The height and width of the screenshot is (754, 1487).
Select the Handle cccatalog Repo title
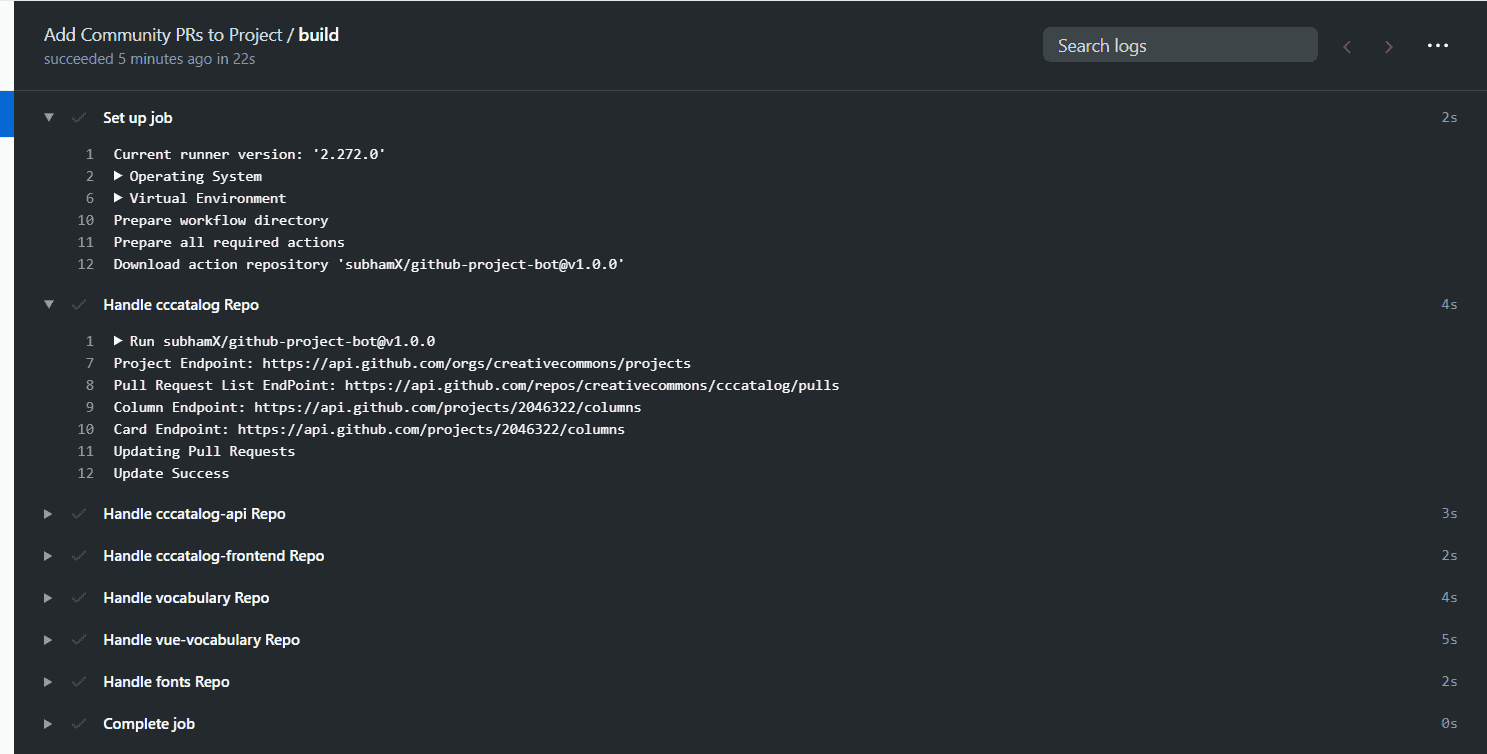pos(181,305)
